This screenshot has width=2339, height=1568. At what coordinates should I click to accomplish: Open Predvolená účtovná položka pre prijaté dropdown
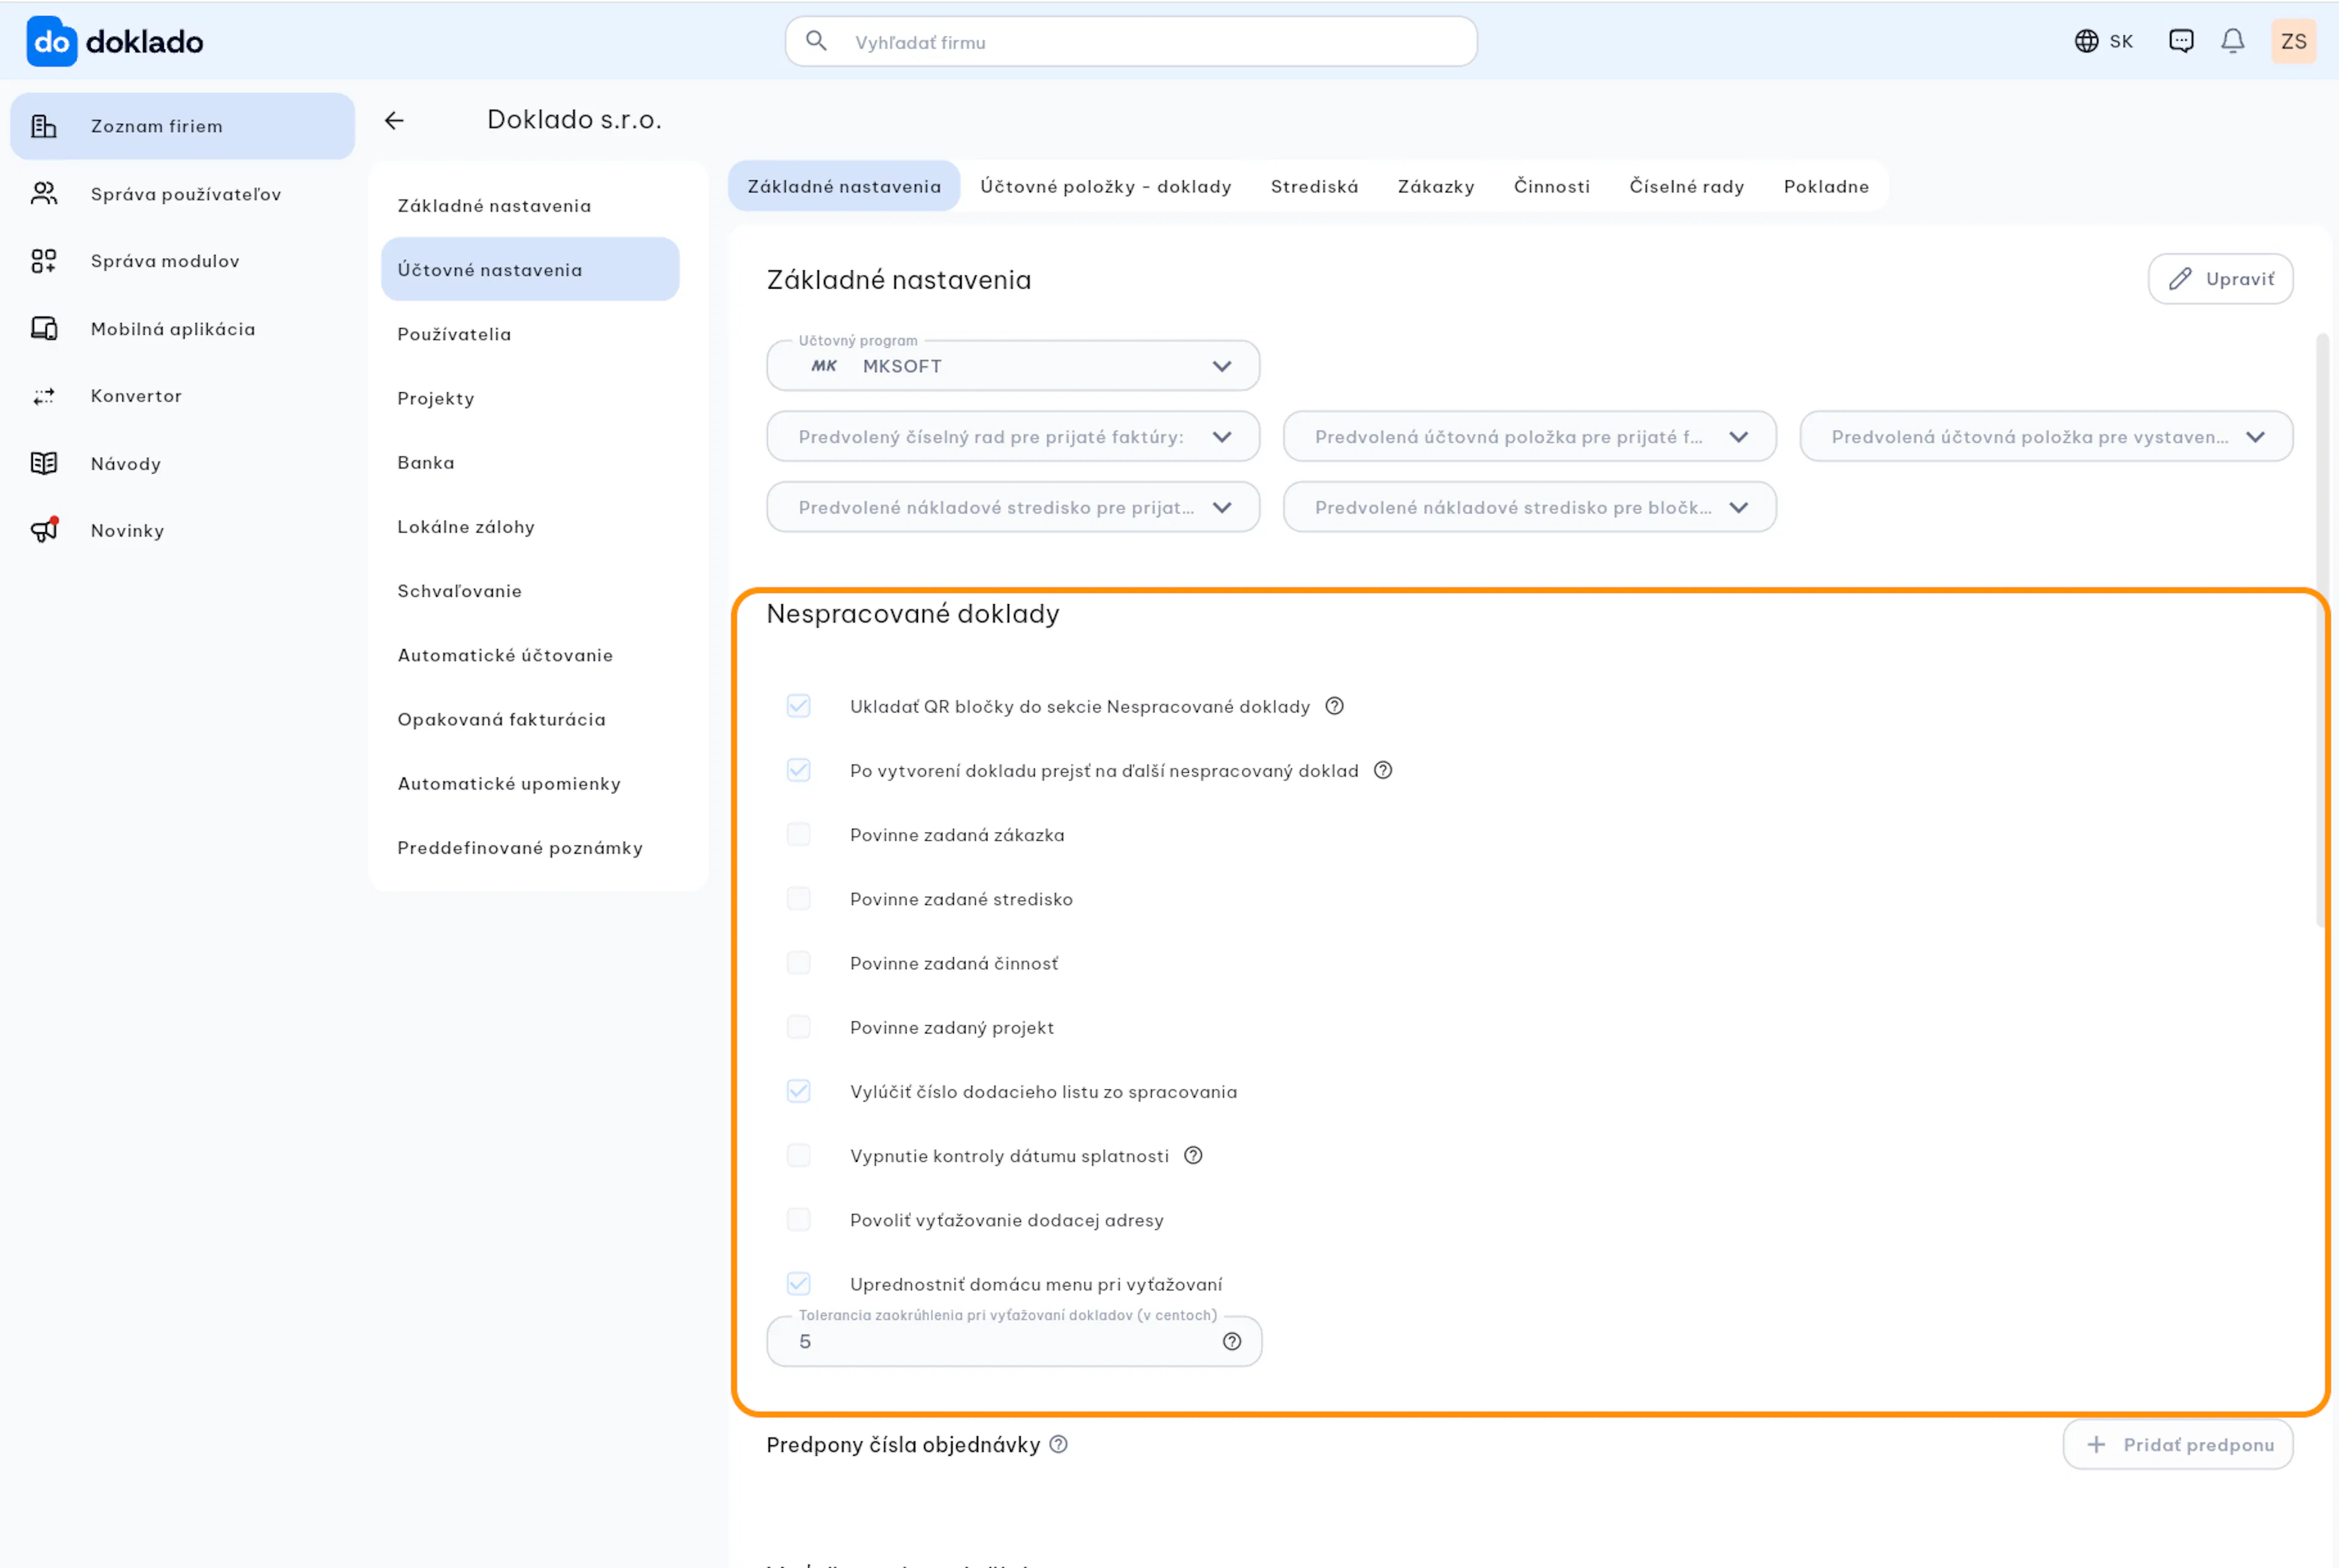[x=1529, y=437]
